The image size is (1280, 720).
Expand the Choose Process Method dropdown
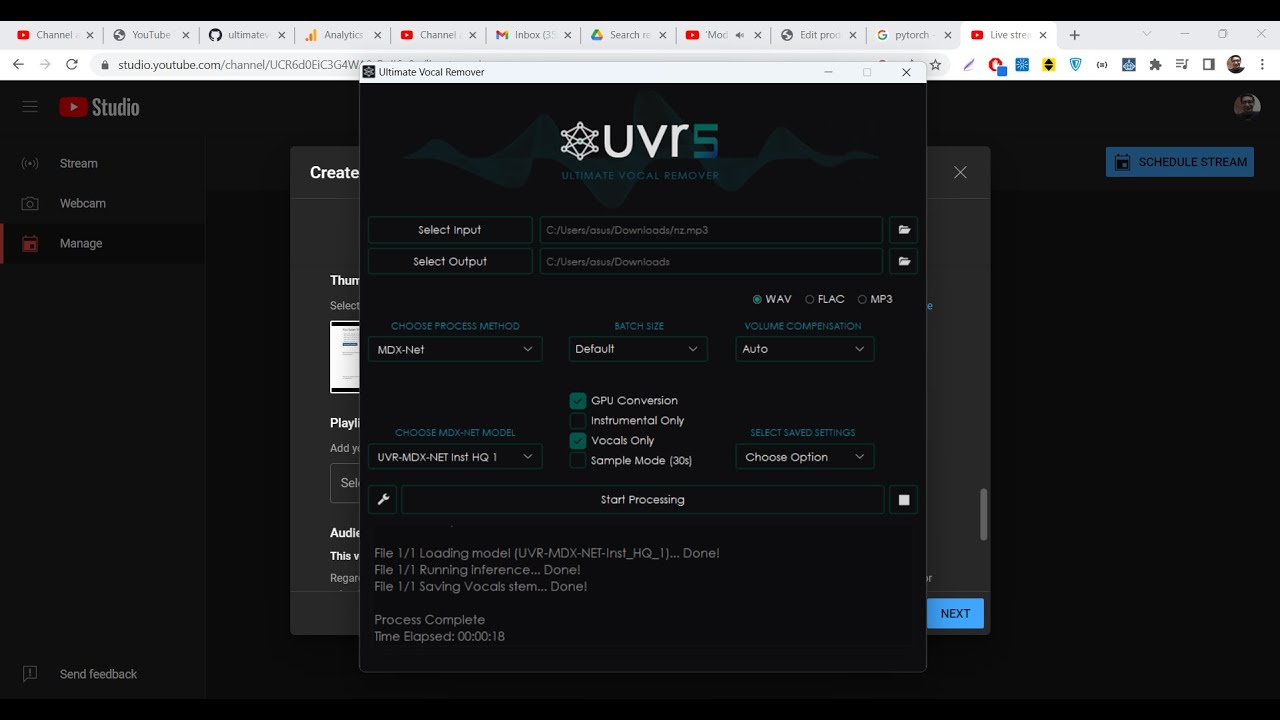(x=455, y=349)
